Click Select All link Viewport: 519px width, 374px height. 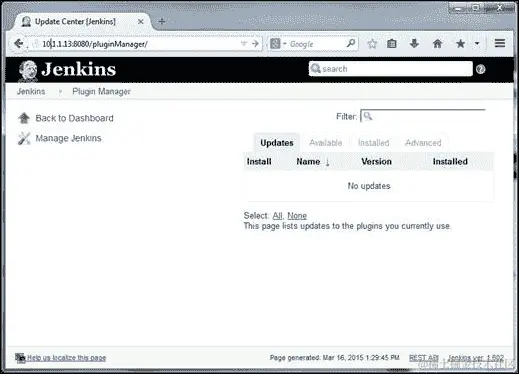tap(277, 216)
